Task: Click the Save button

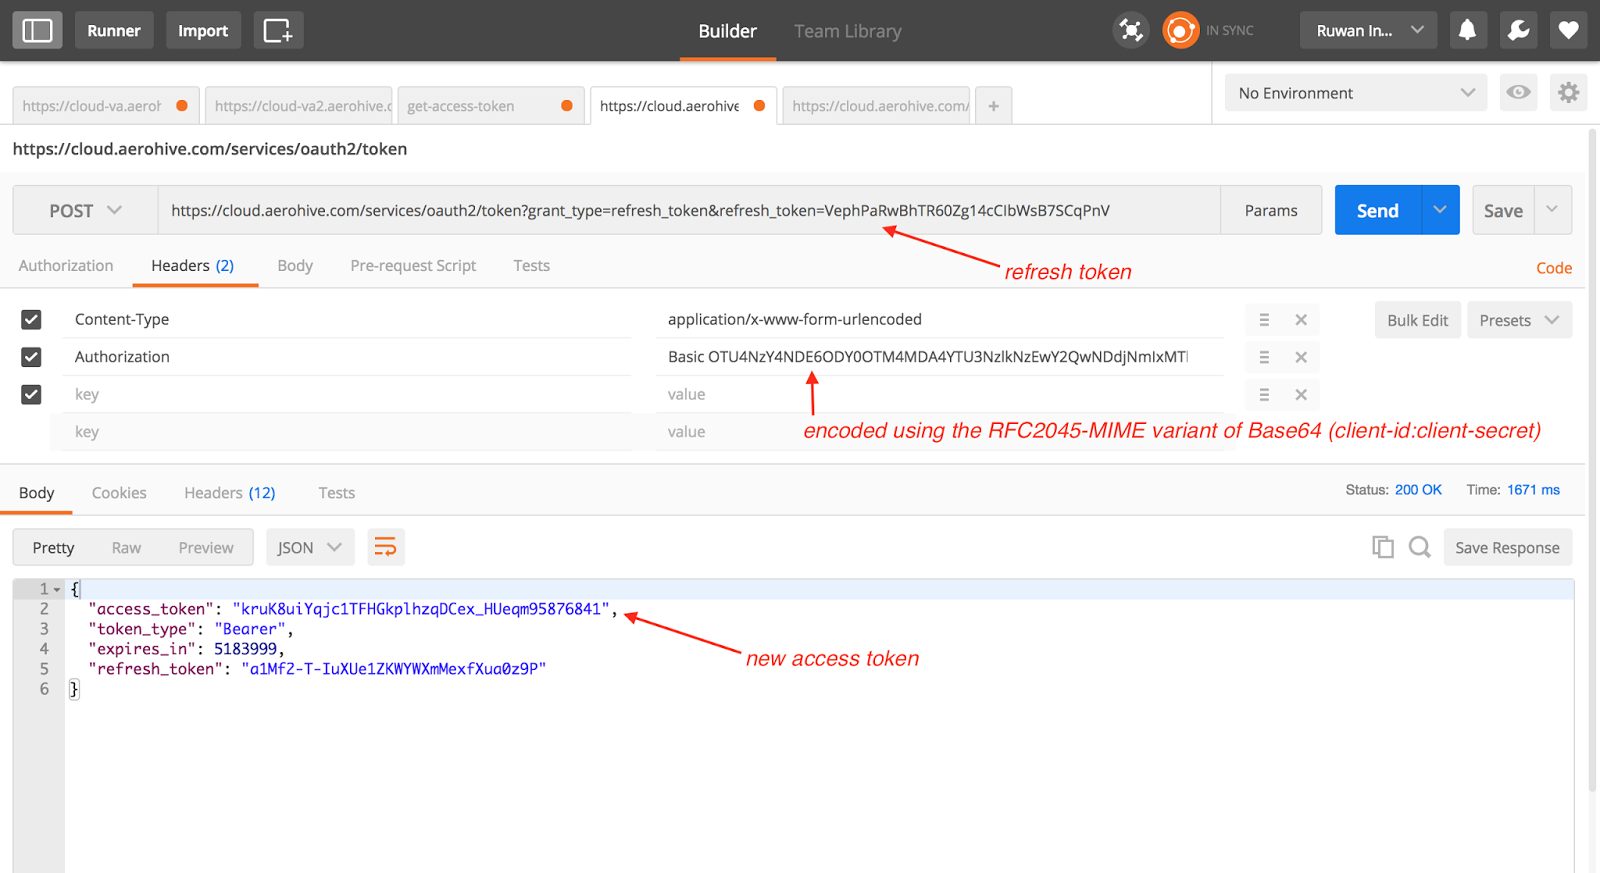Action: [1503, 210]
